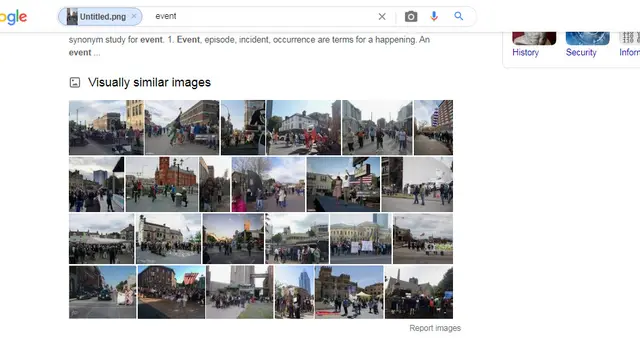
Task: Open first-row image with tan tower building
Action: click(106, 127)
